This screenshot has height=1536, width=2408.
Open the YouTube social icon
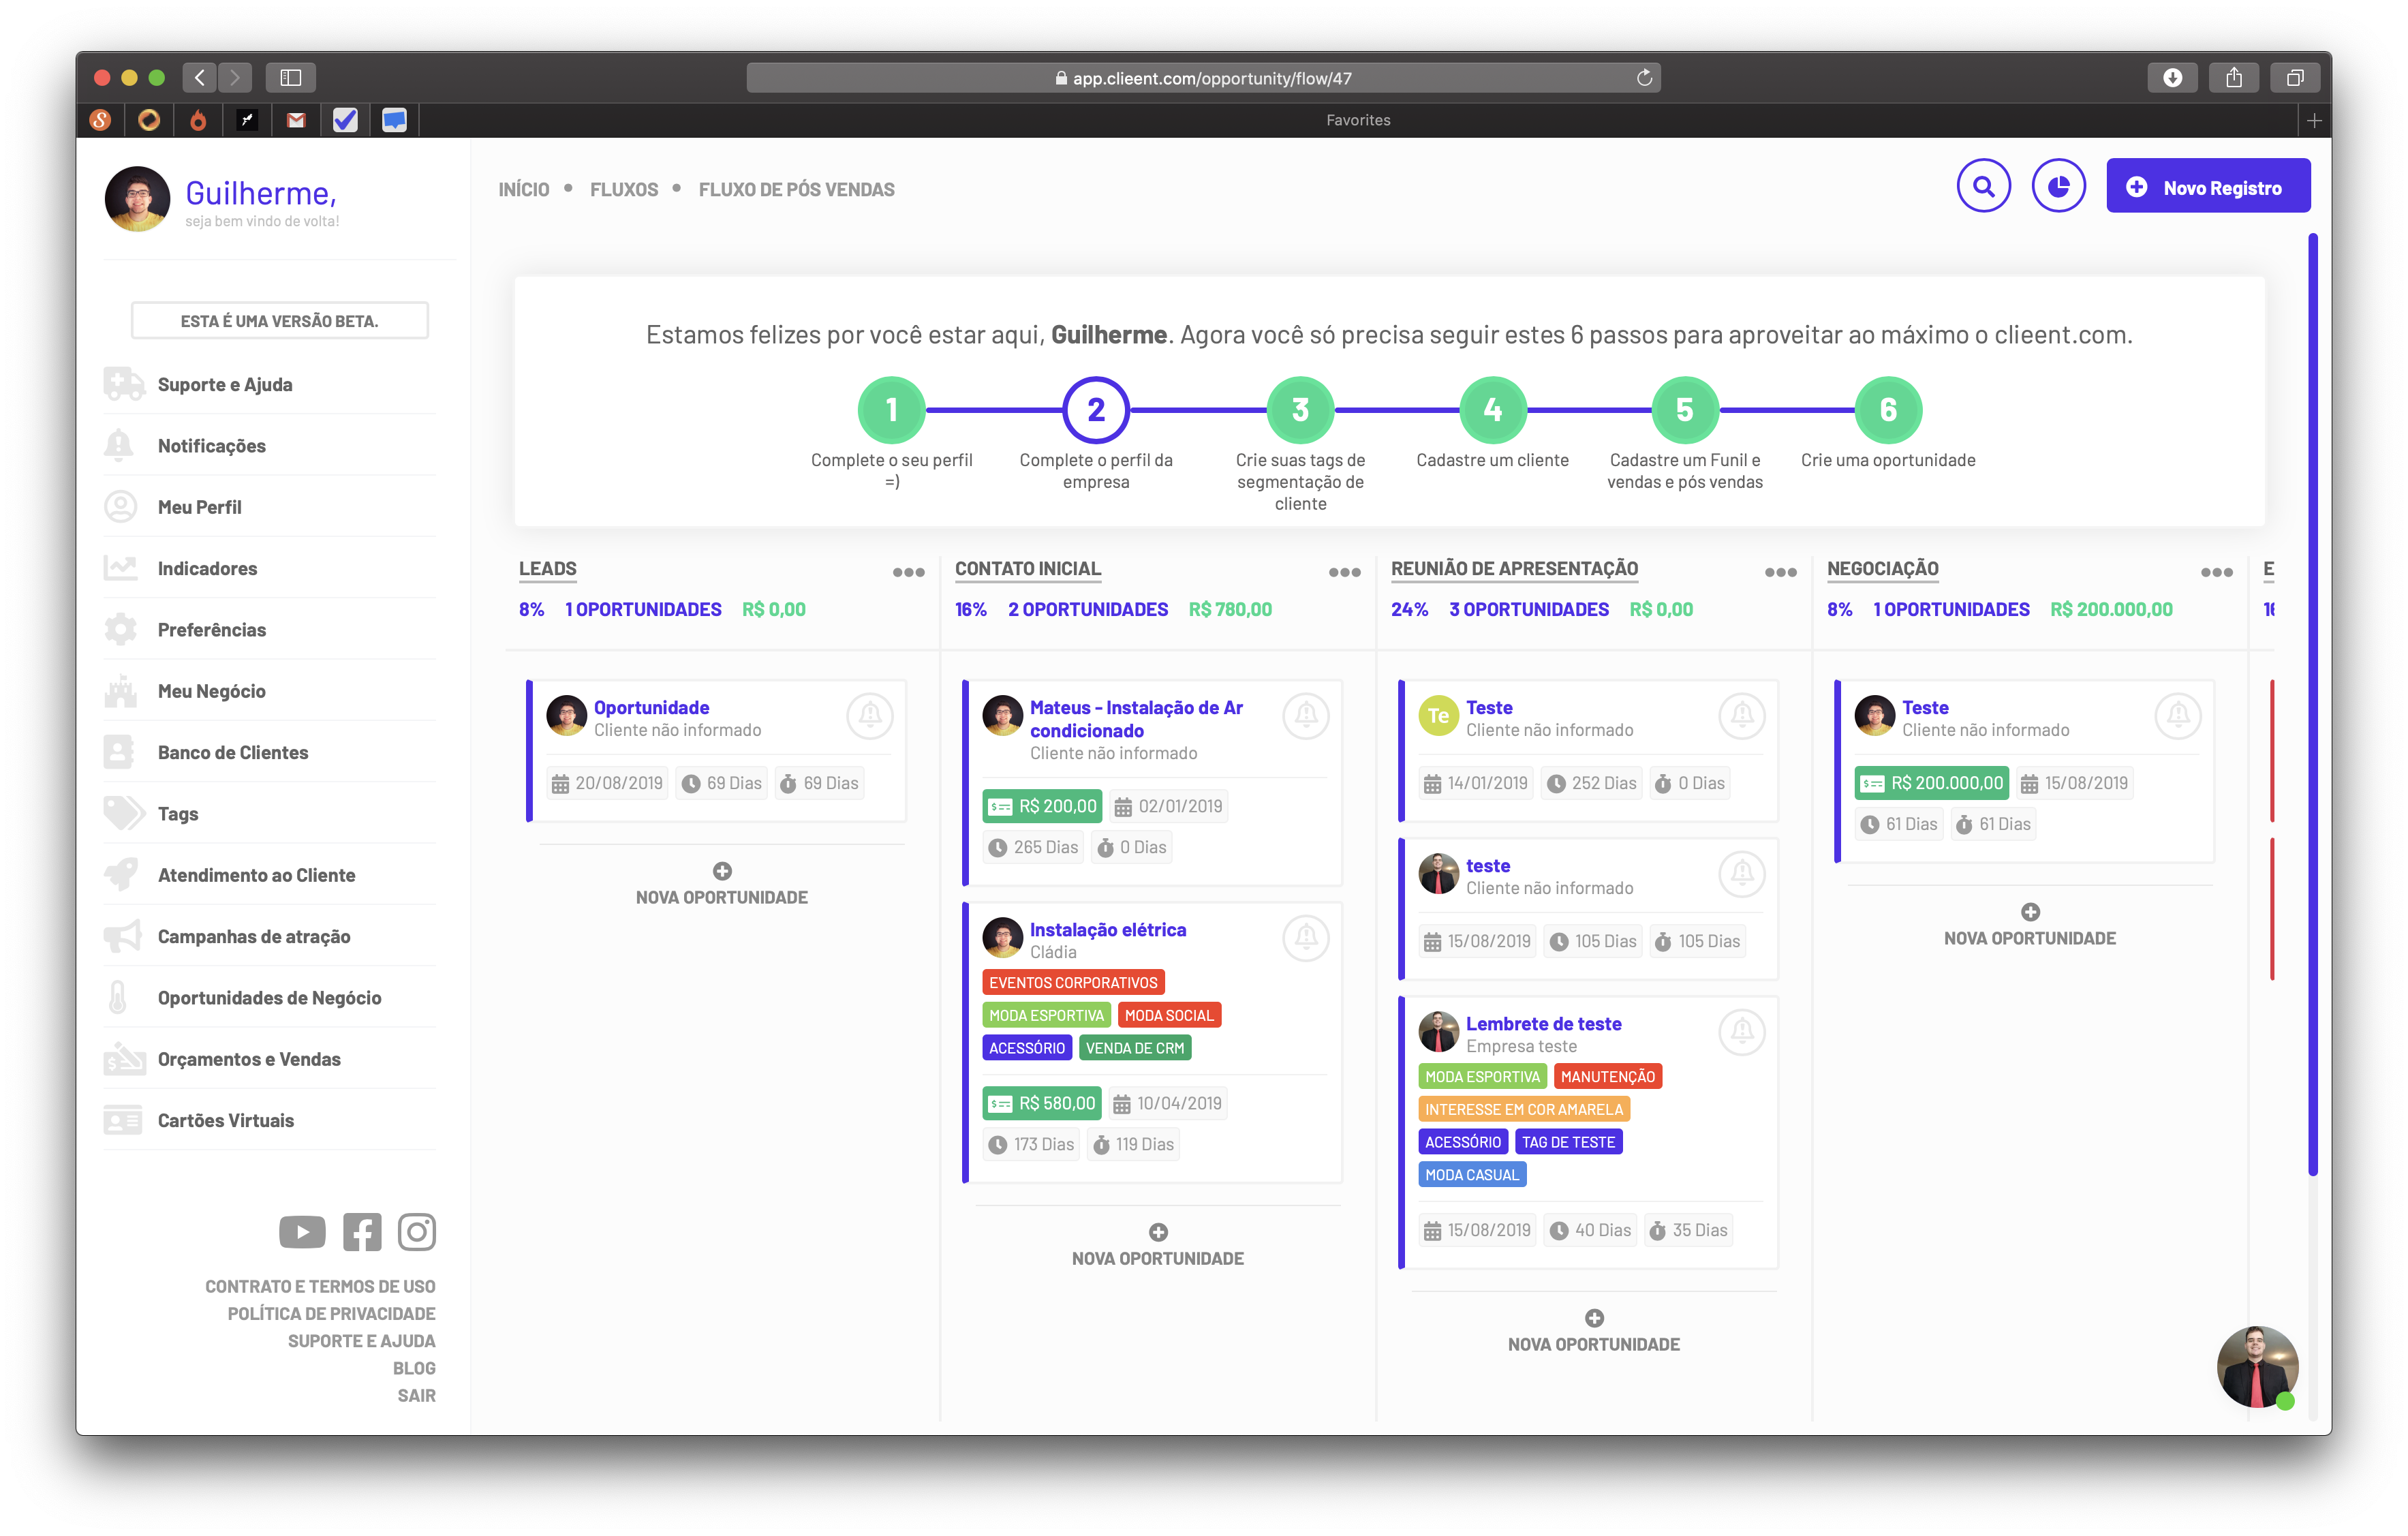point(302,1232)
